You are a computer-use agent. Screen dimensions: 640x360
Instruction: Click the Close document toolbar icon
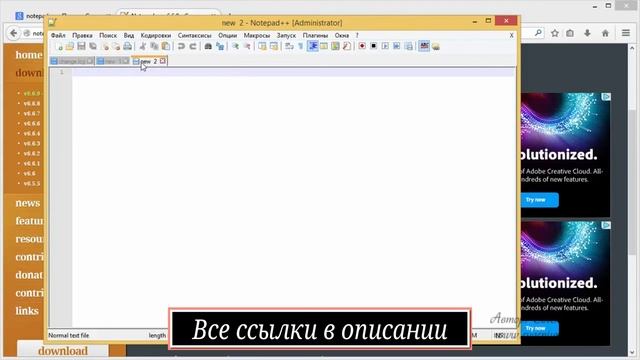[x=105, y=47]
